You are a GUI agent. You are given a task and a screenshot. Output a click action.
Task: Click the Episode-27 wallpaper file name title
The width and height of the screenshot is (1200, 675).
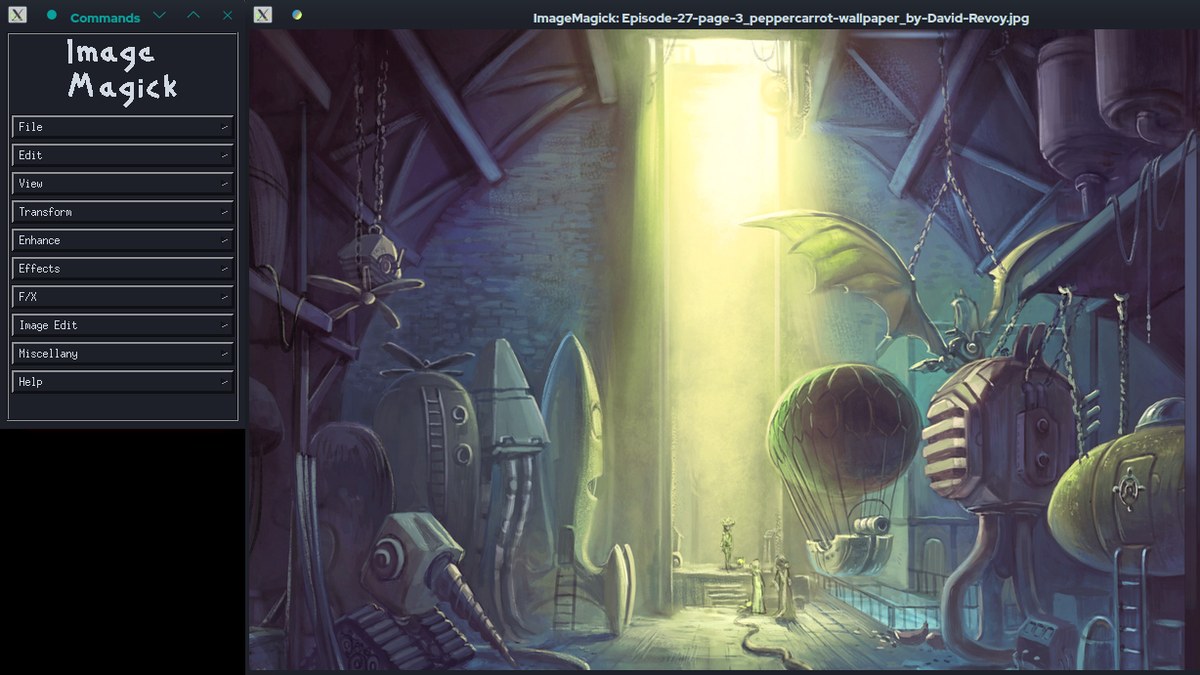pos(781,18)
